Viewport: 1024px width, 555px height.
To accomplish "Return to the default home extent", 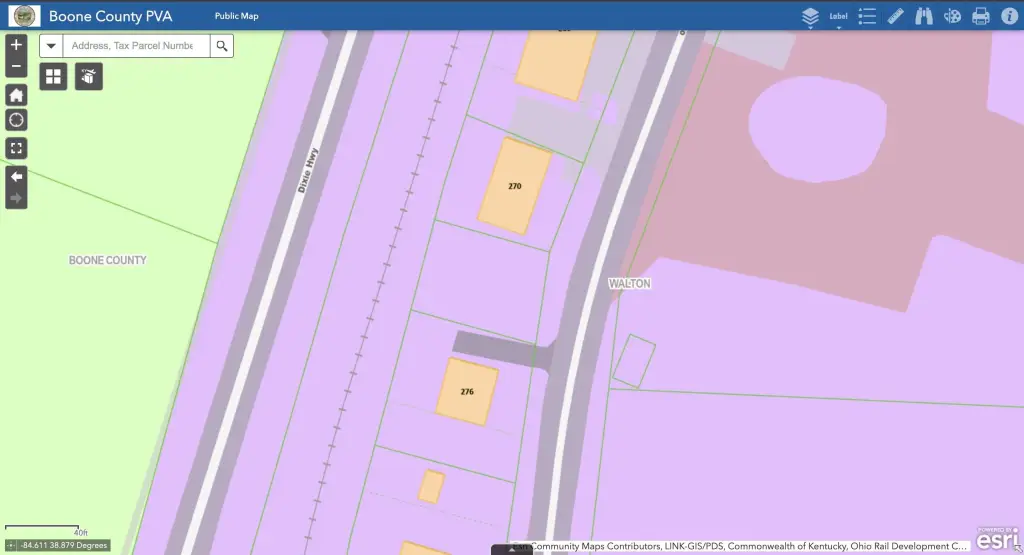I will pos(16,95).
